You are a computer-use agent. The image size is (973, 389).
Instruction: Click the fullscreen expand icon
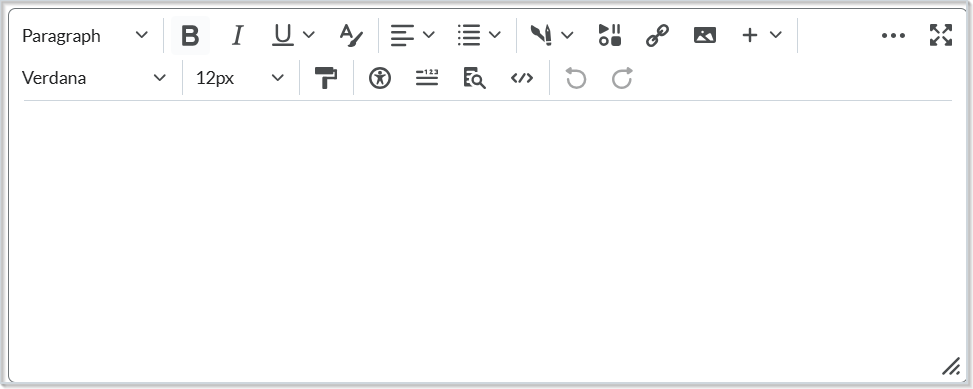[941, 35]
